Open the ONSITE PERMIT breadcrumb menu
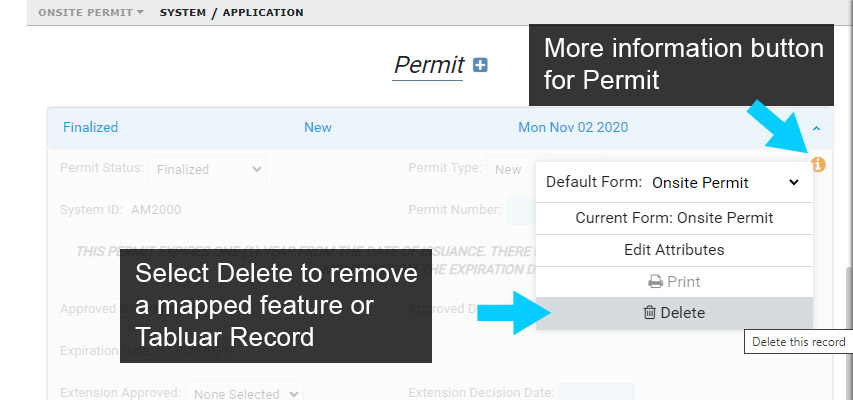This screenshot has height=400, width=853. (91, 13)
